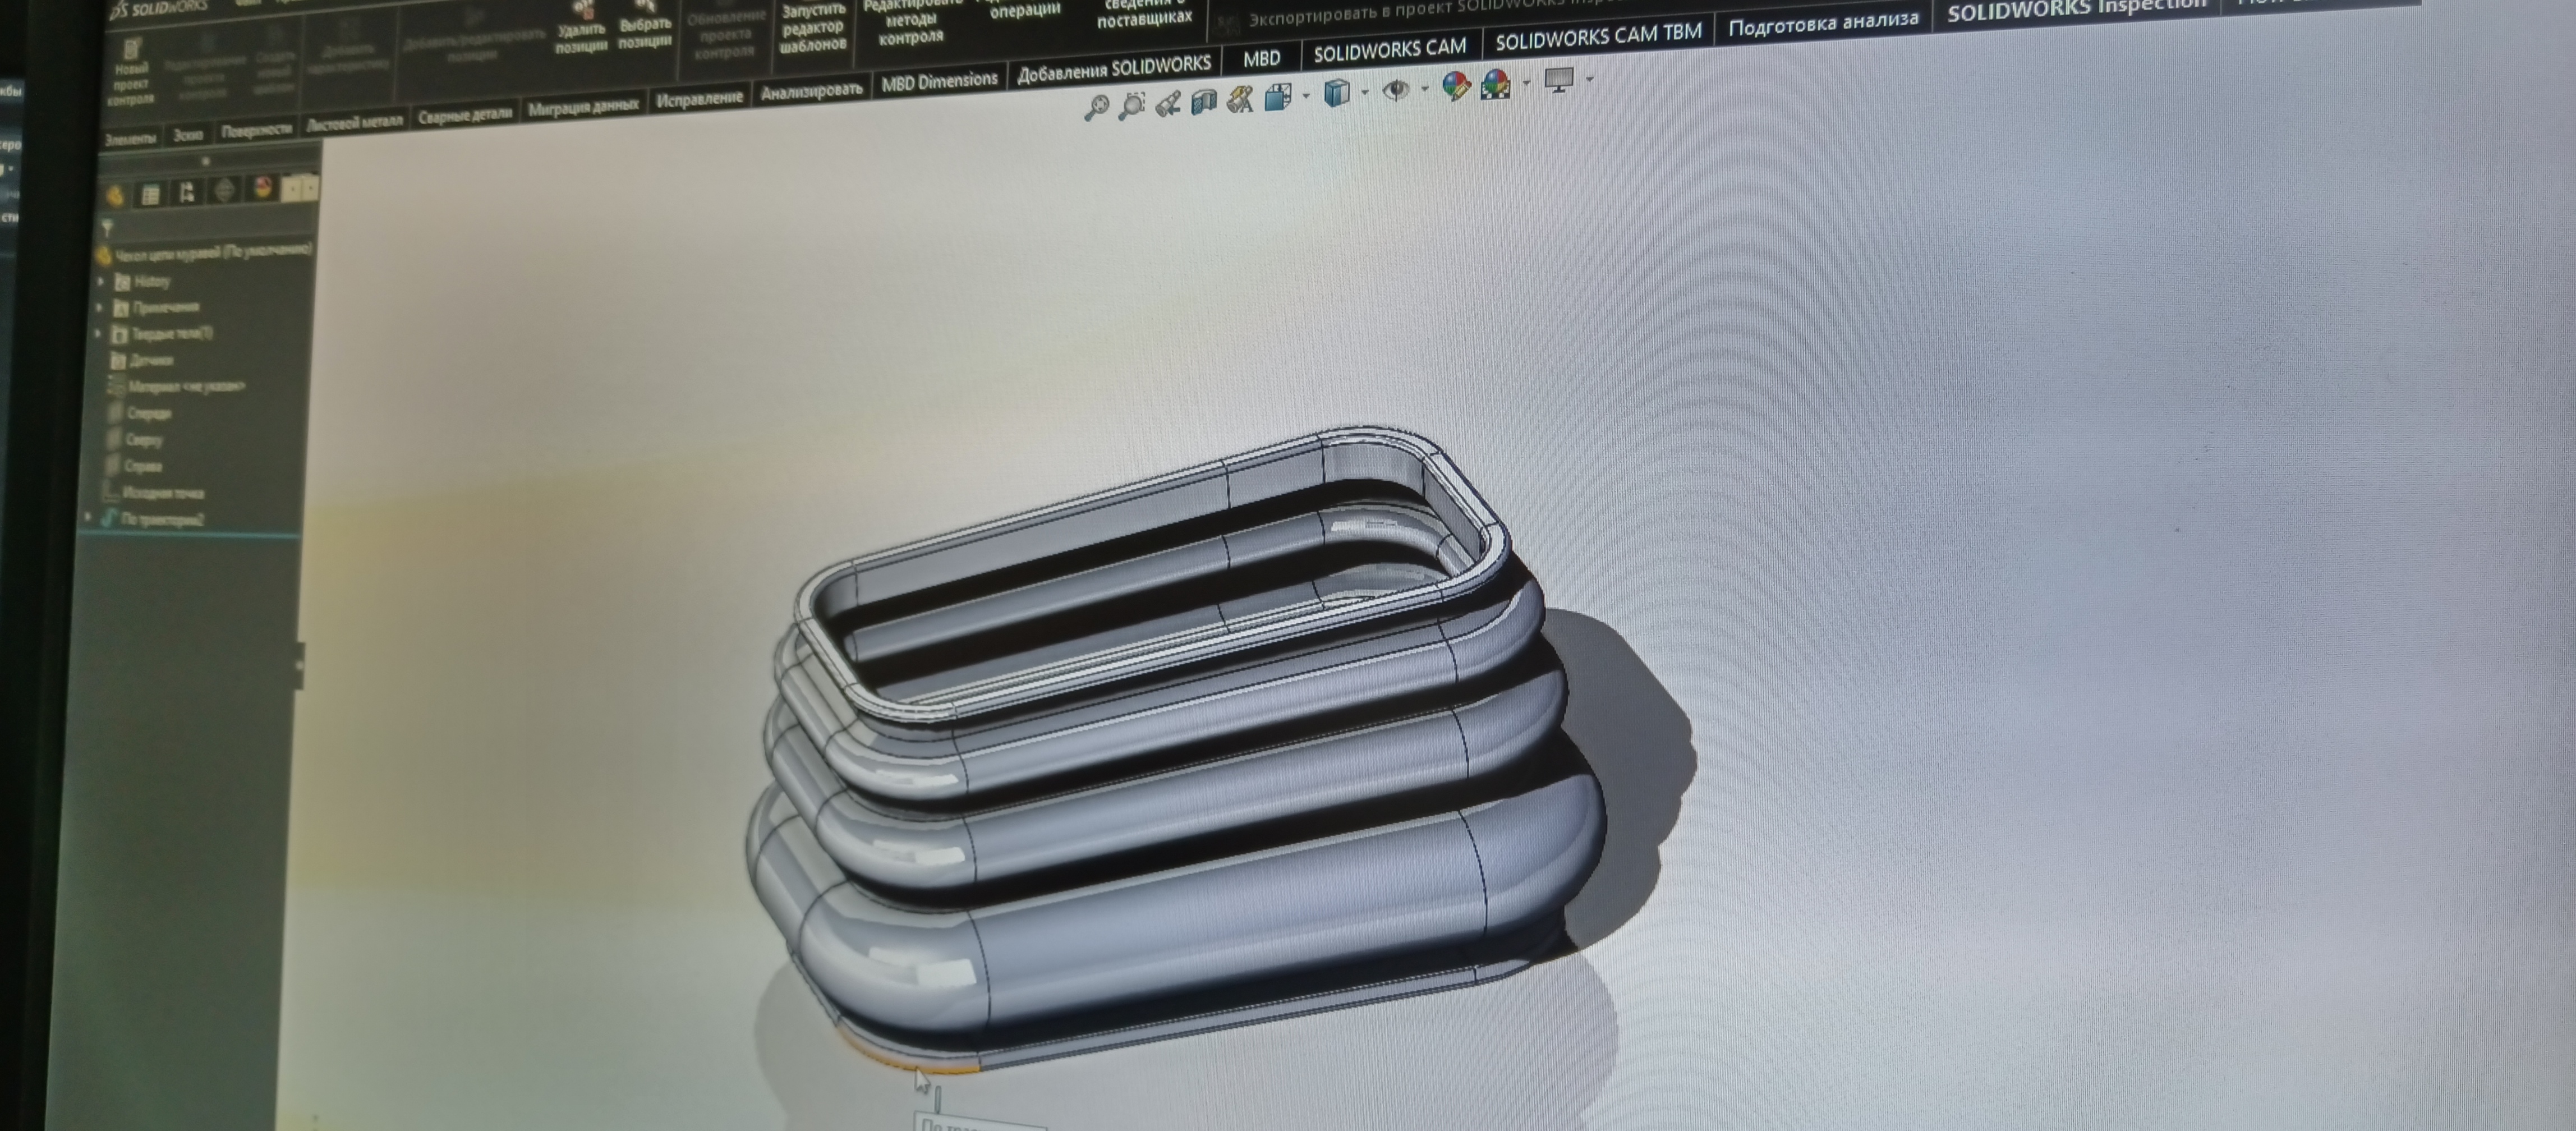Open the FeatureManager design tree tab

click(114, 195)
